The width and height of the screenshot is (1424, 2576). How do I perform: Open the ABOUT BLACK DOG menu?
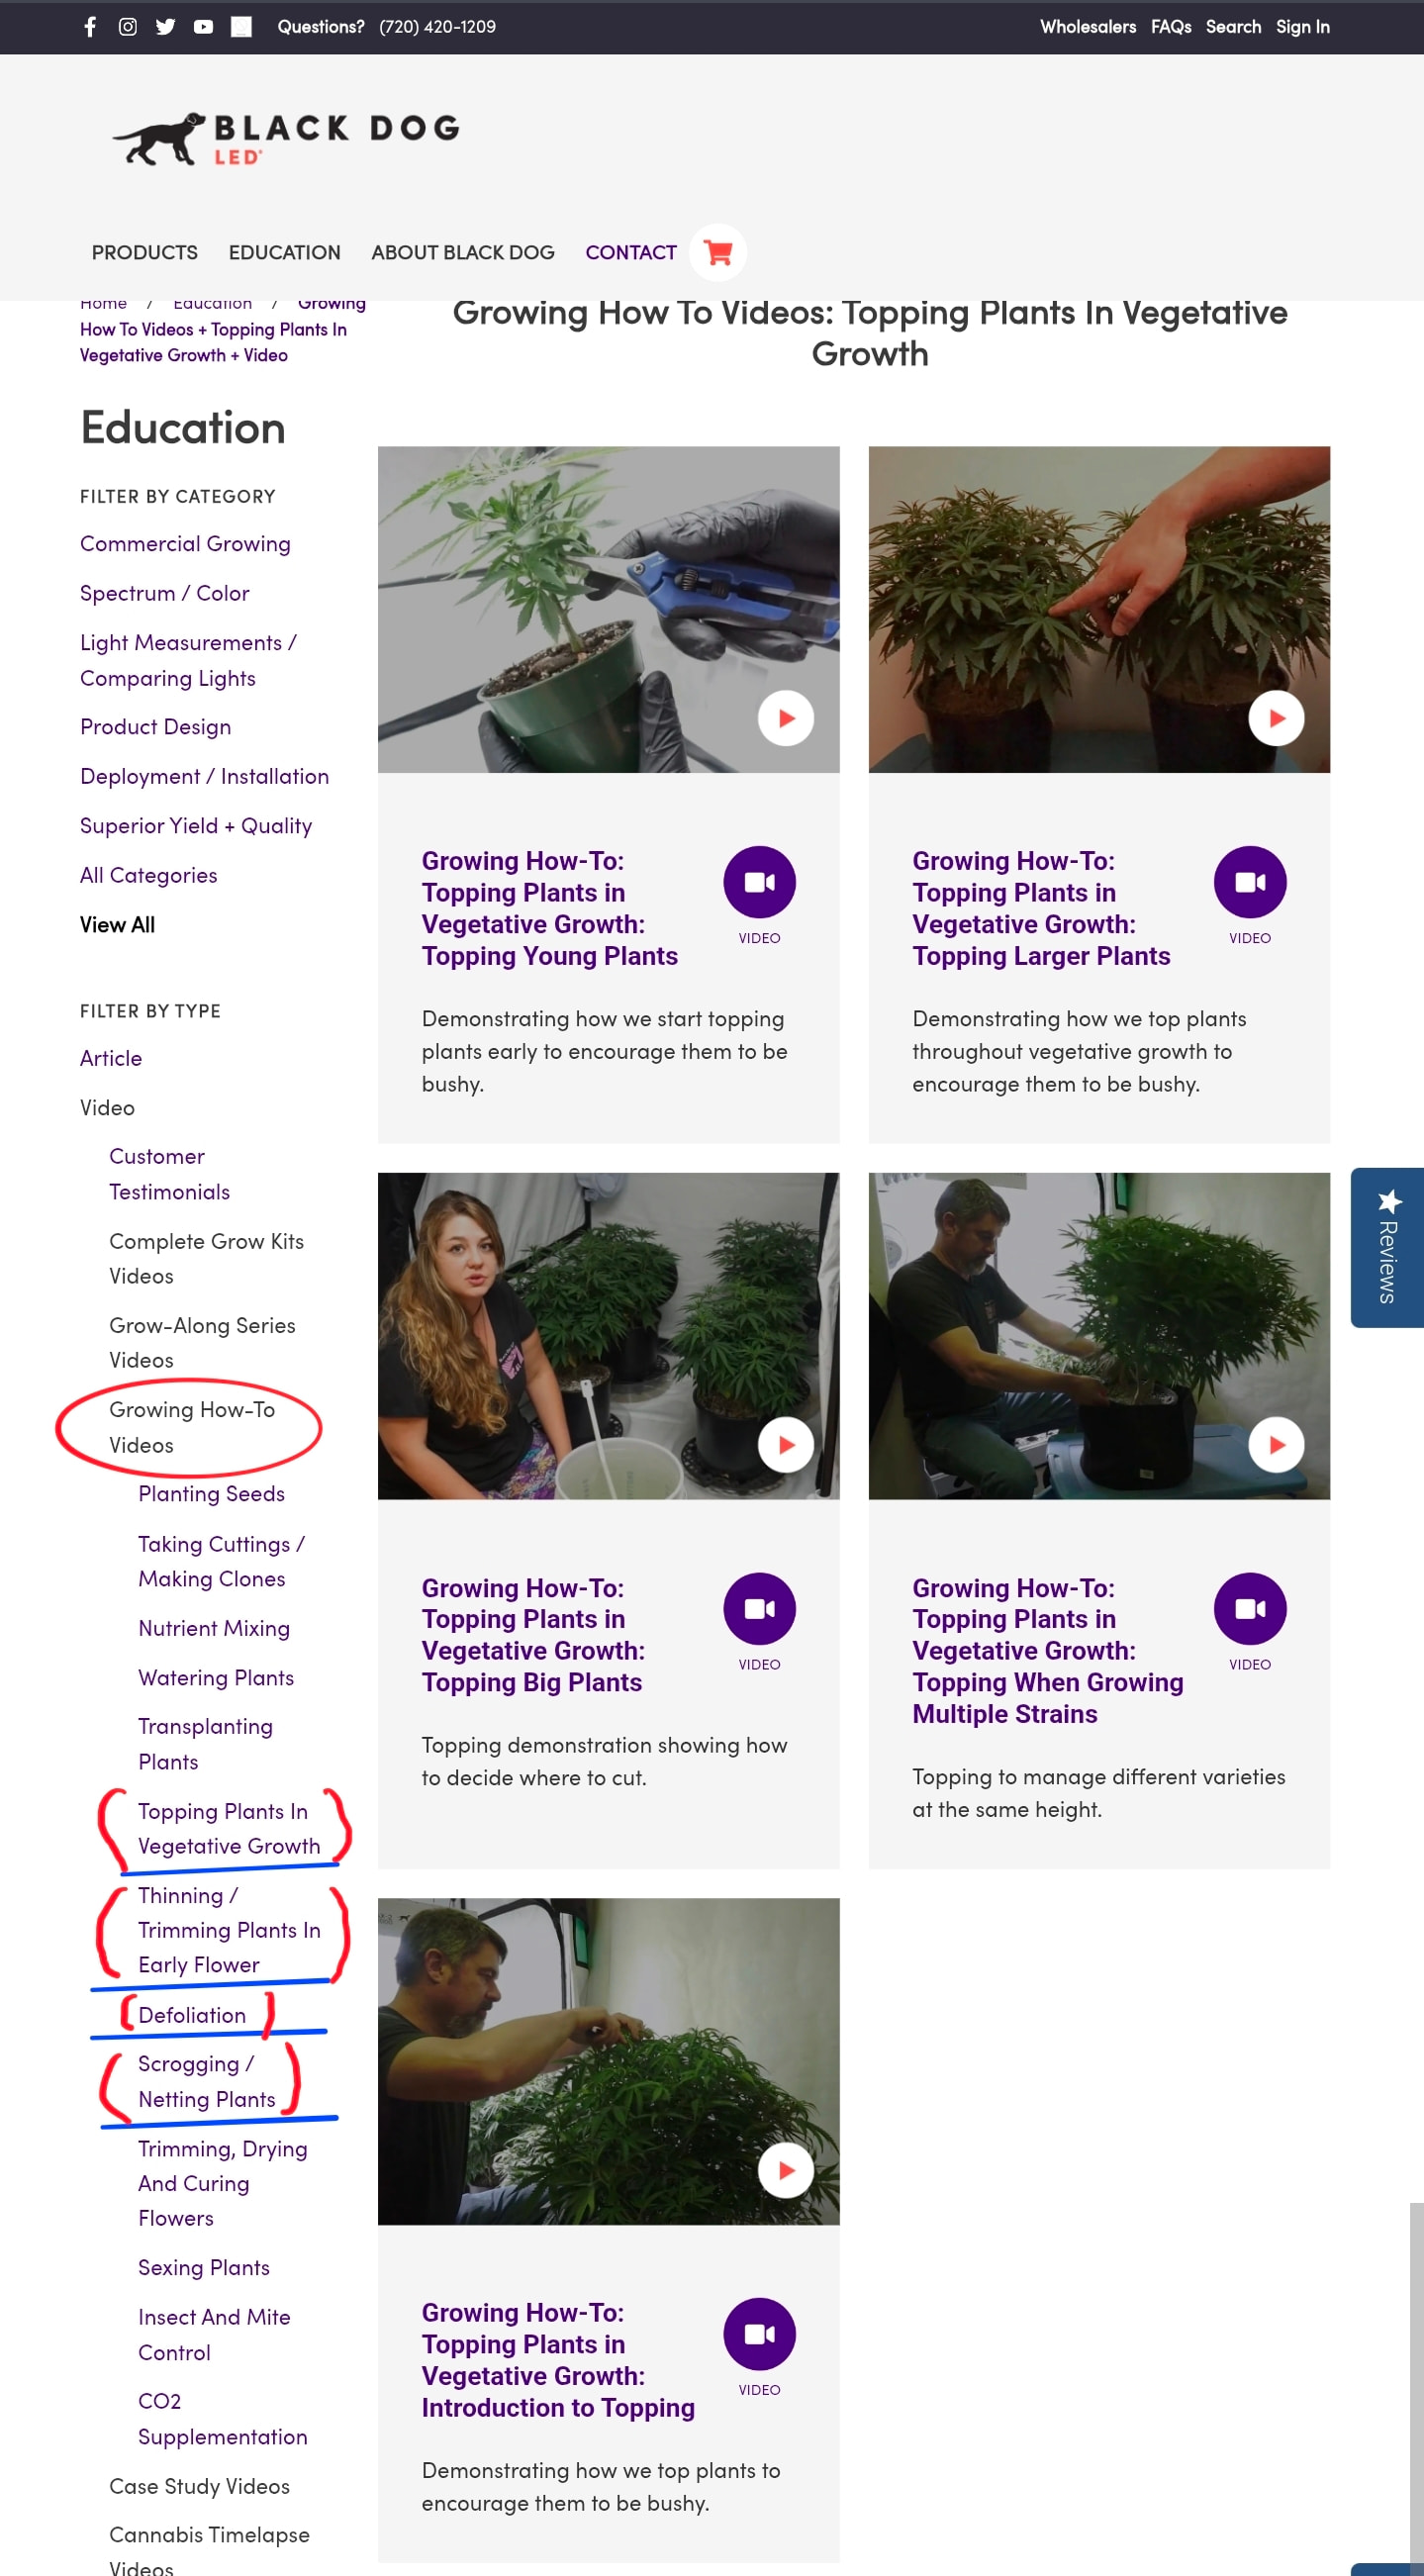pyautogui.click(x=462, y=253)
